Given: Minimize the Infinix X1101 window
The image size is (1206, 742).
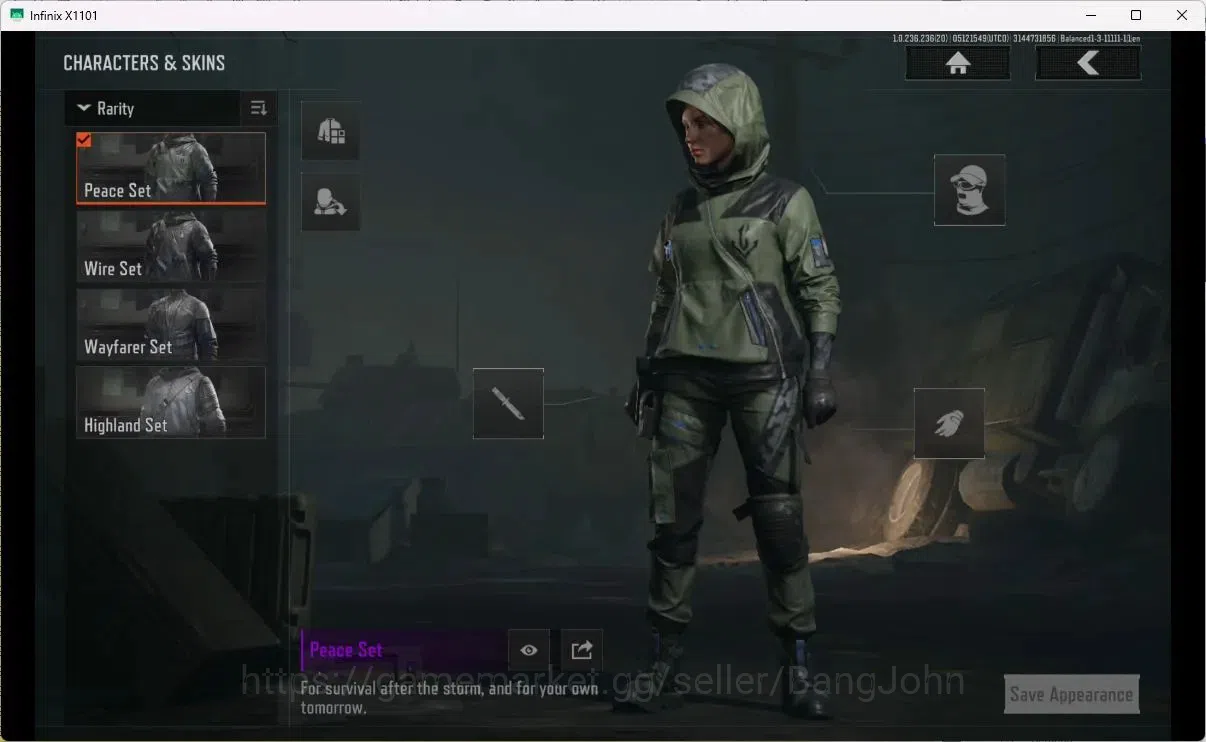Looking at the screenshot, I should click(x=1090, y=15).
